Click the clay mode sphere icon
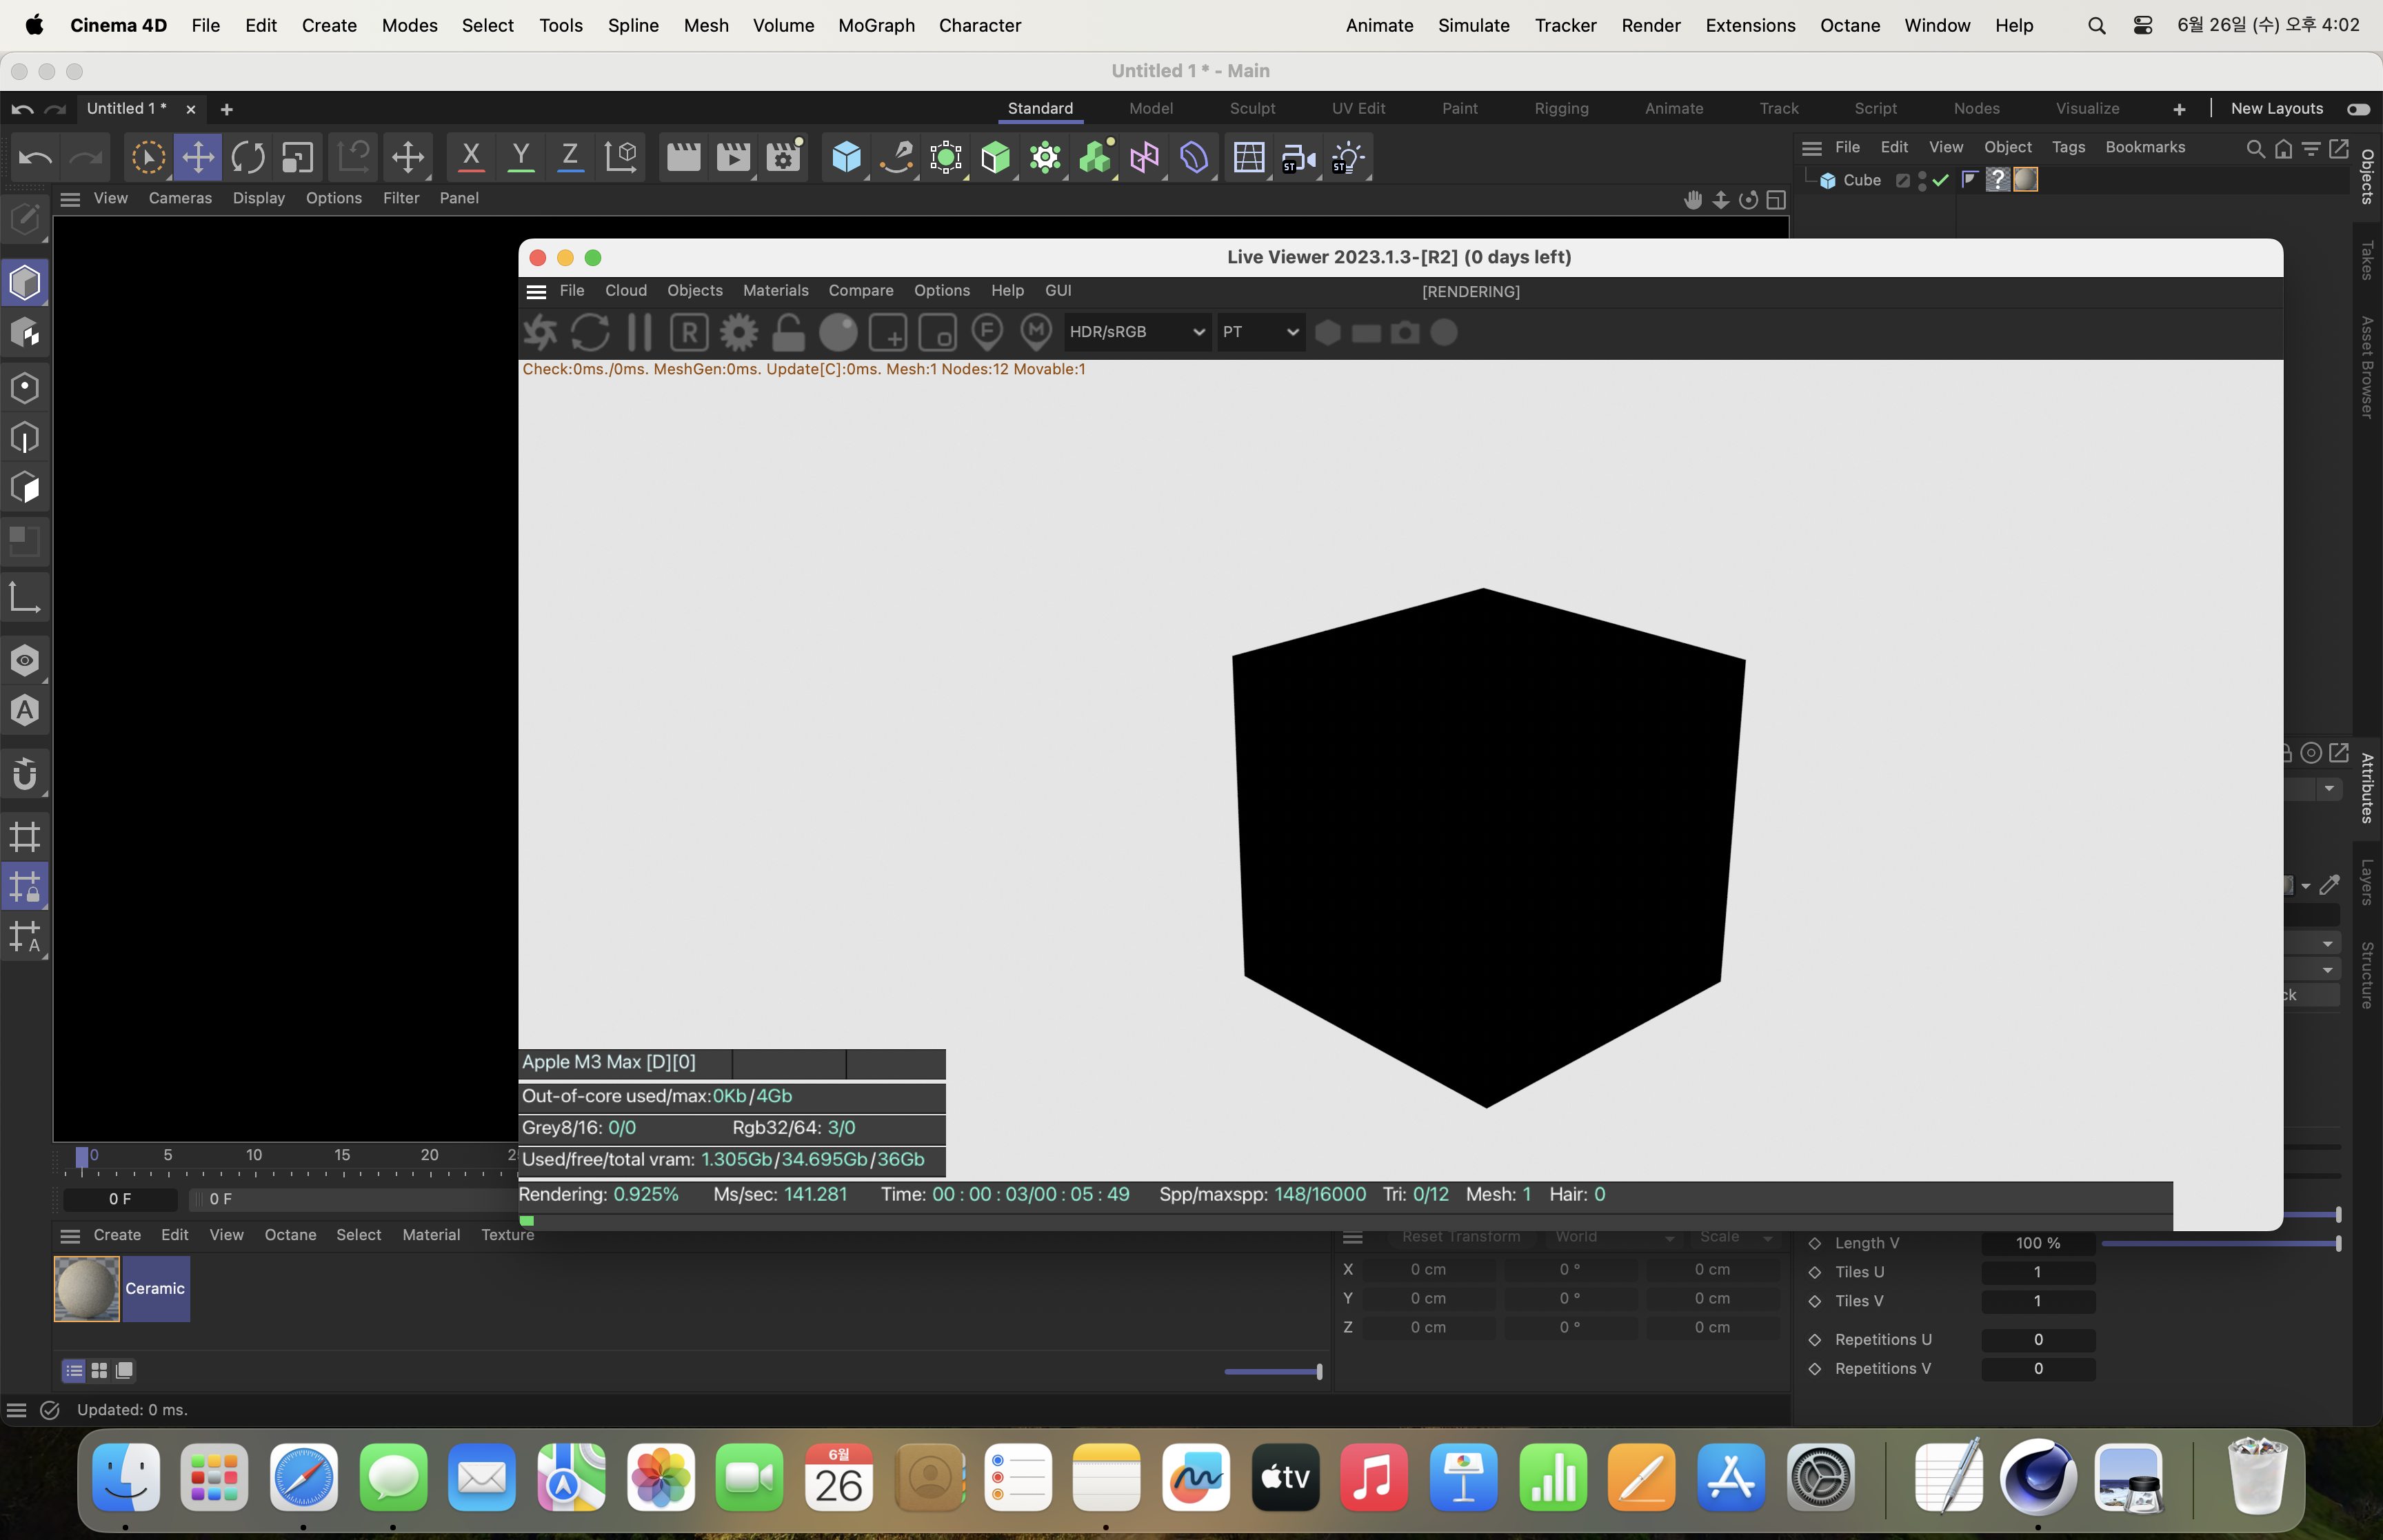 838,333
